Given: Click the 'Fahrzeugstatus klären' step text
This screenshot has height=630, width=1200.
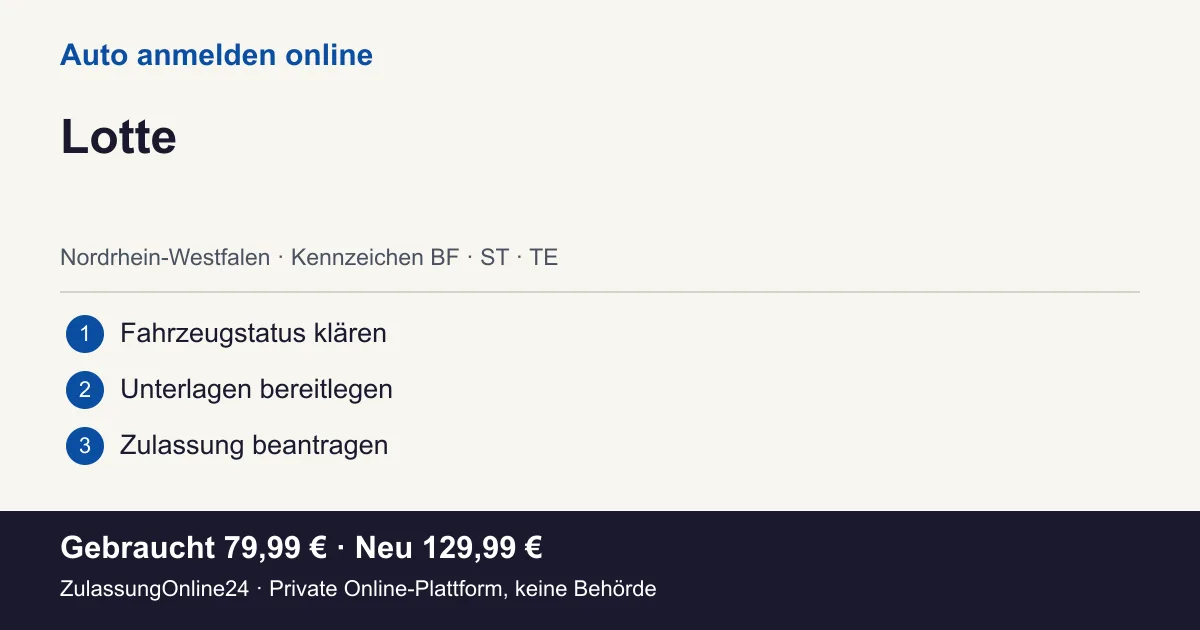Looking at the screenshot, I should pos(253,333).
